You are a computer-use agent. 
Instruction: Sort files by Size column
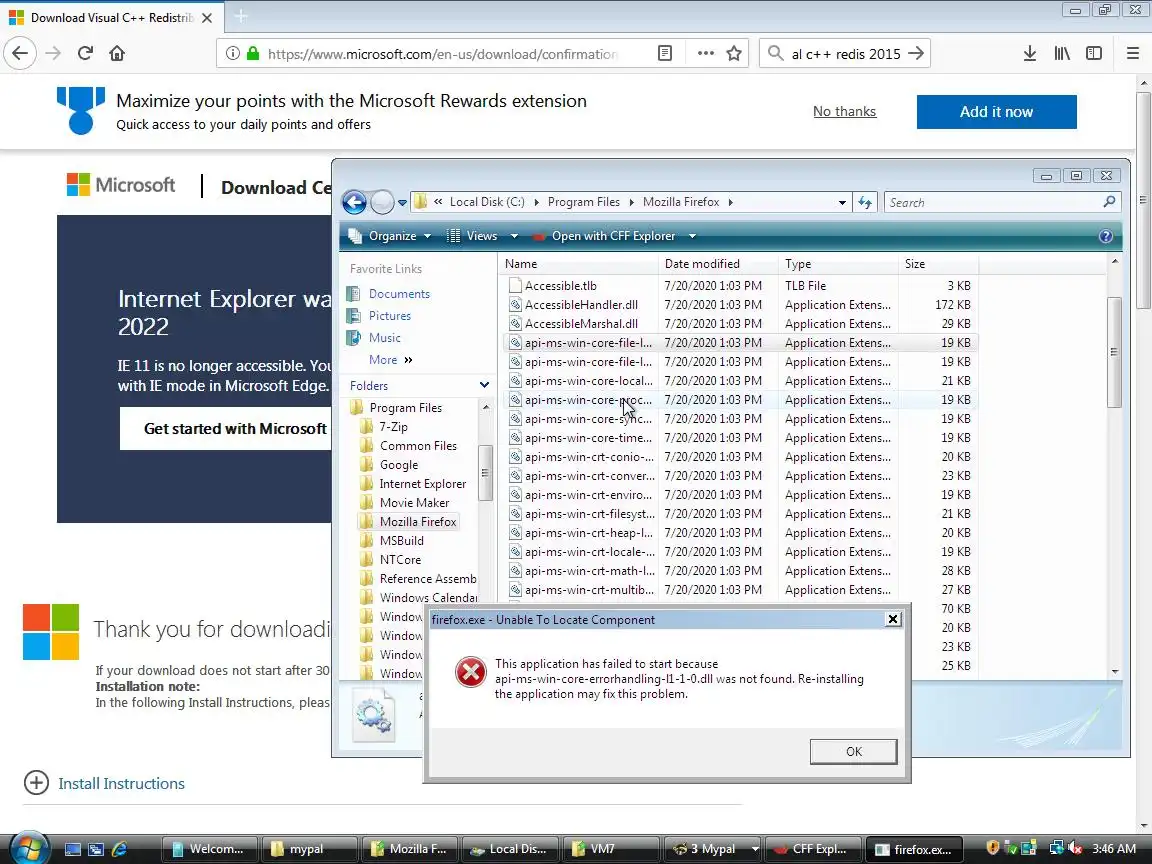937,264
